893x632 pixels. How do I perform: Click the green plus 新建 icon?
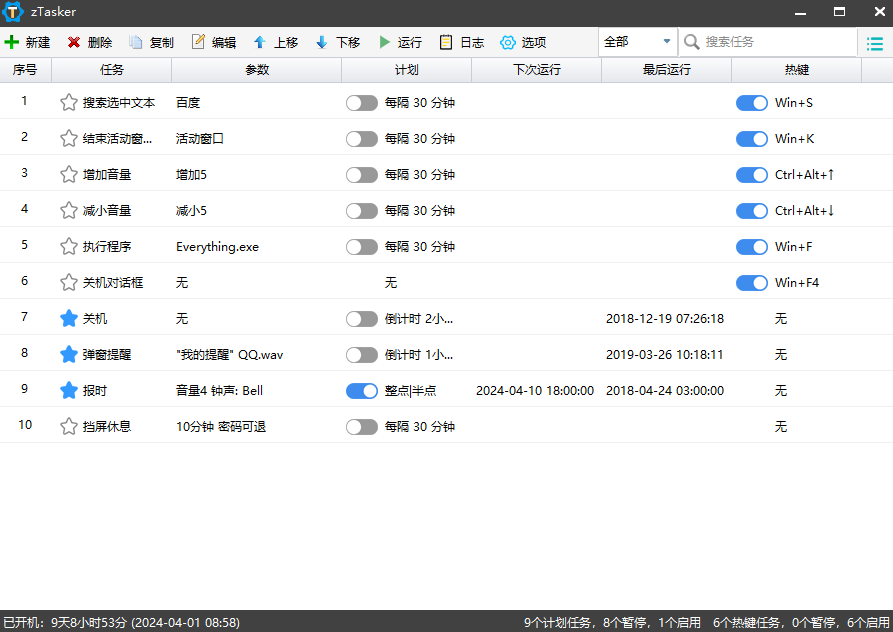[12, 42]
